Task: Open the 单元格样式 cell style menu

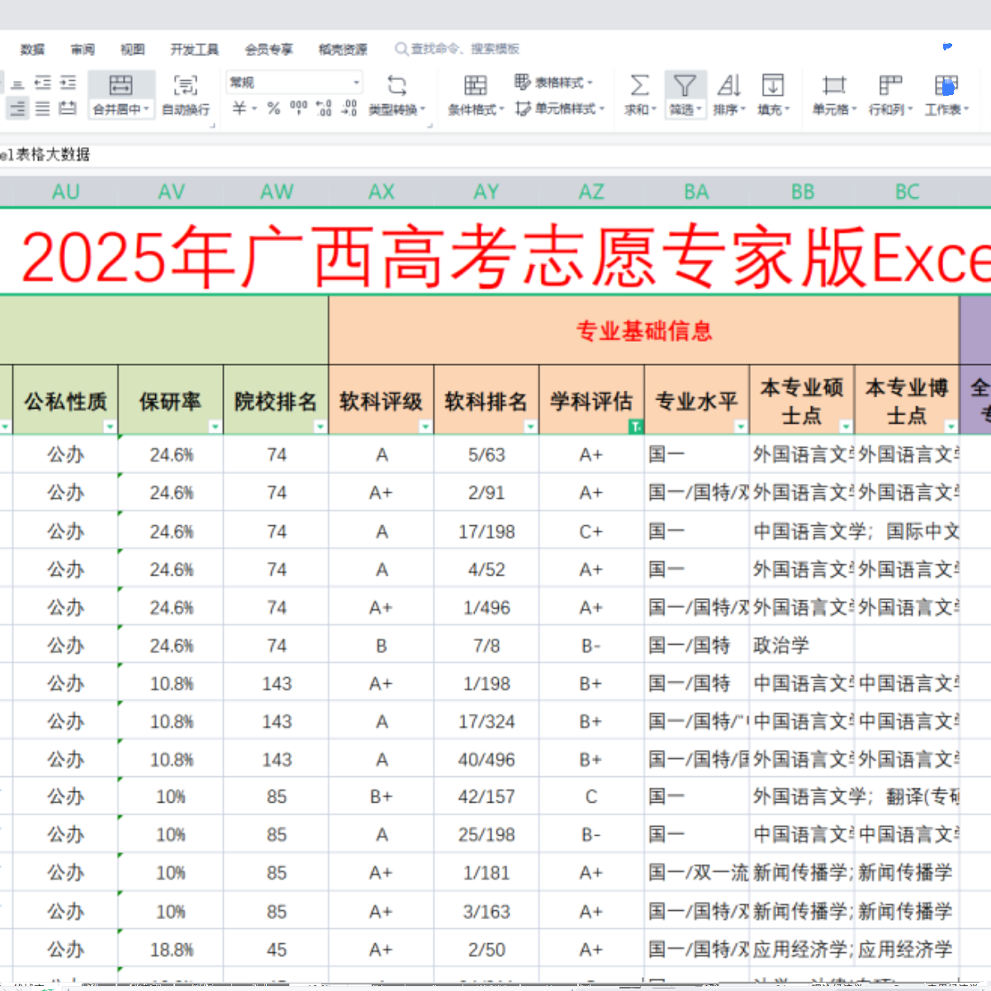Action: coord(560,109)
